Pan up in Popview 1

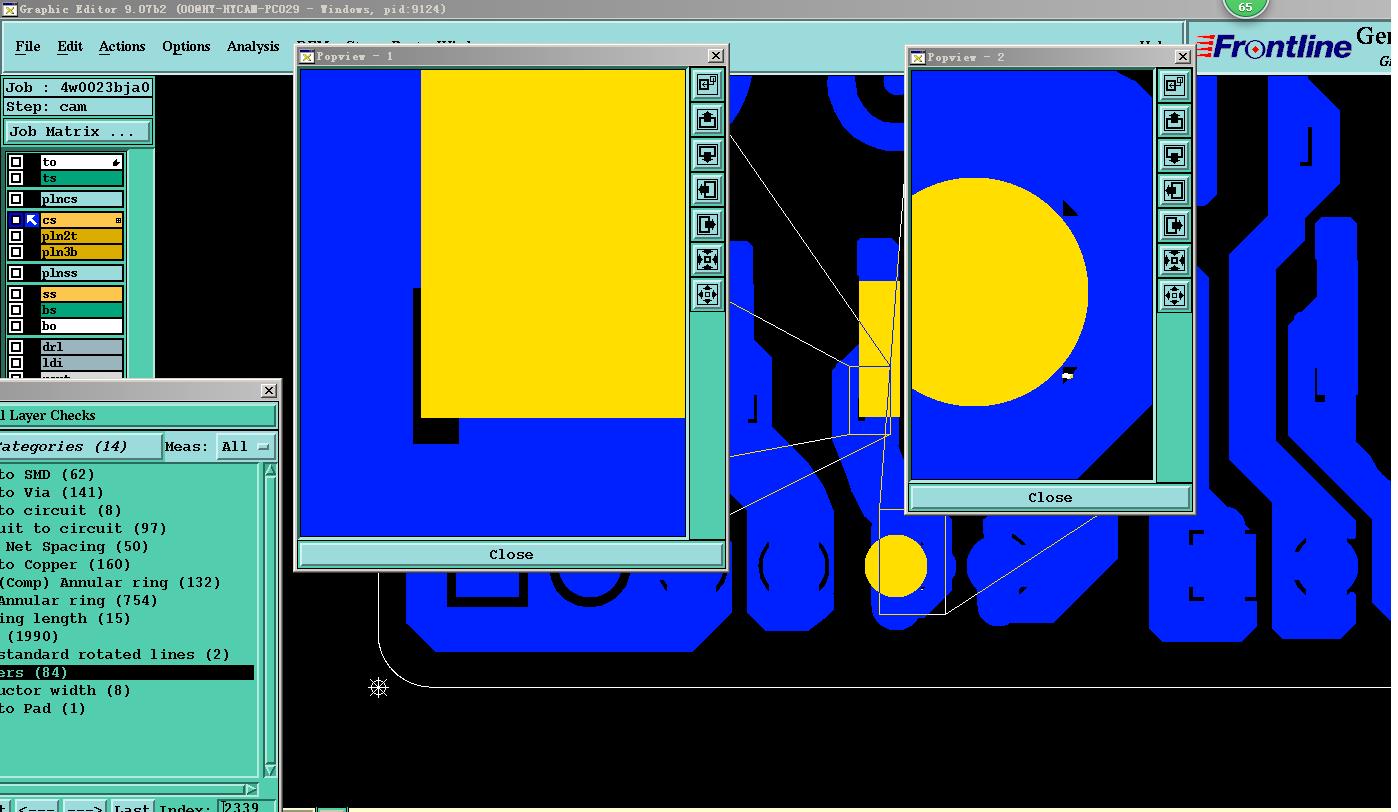(707, 120)
